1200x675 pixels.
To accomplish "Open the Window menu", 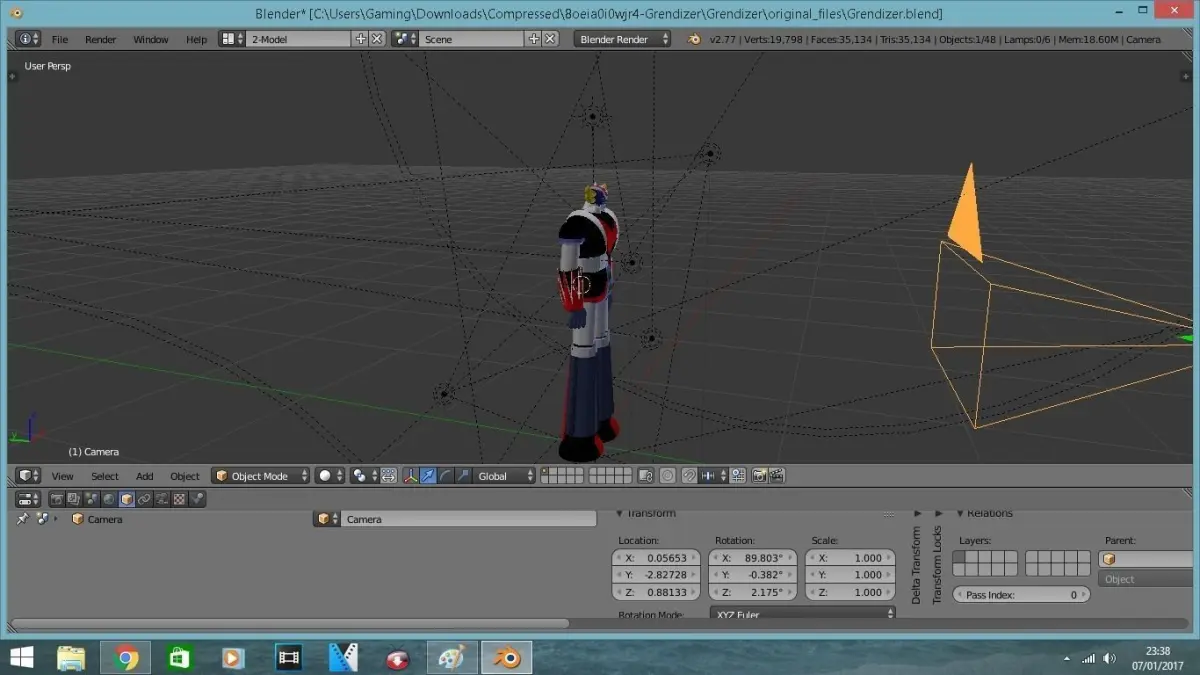I will tap(151, 39).
